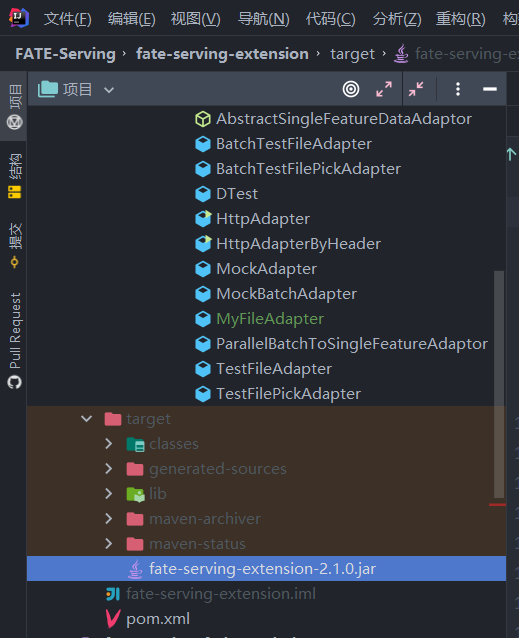Open the 文件(F) menu
This screenshot has width=519, height=638.
pos(68,19)
